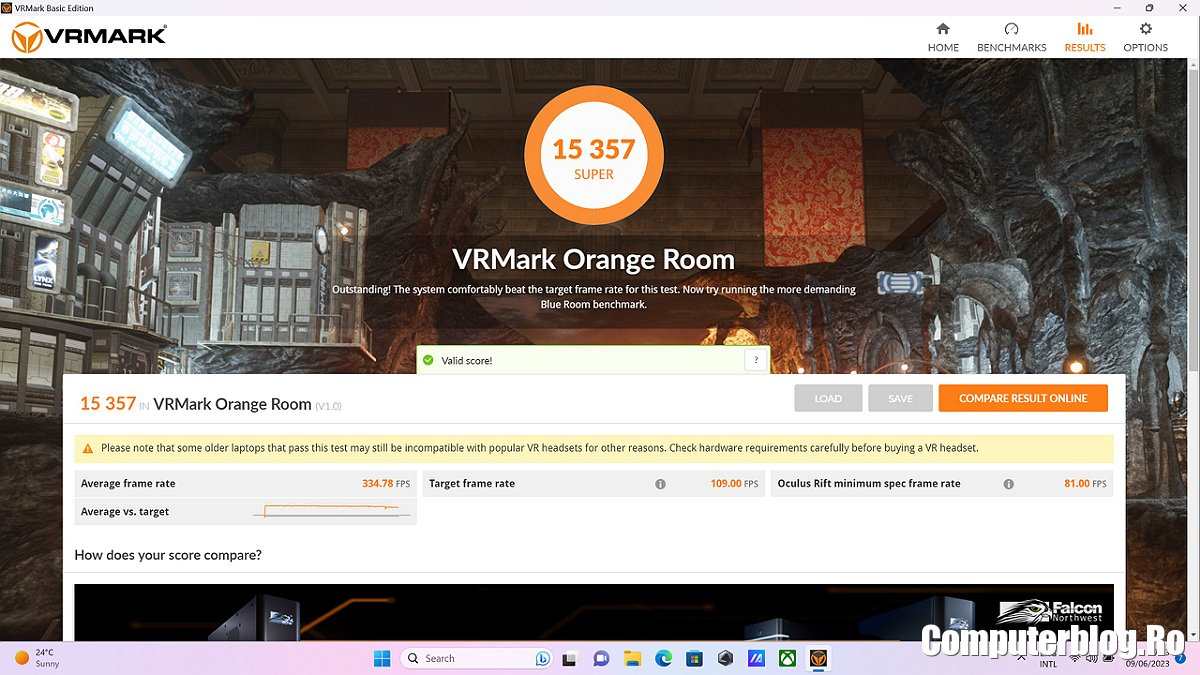
Task: Click the Average vs. target graph
Action: [332, 512]
